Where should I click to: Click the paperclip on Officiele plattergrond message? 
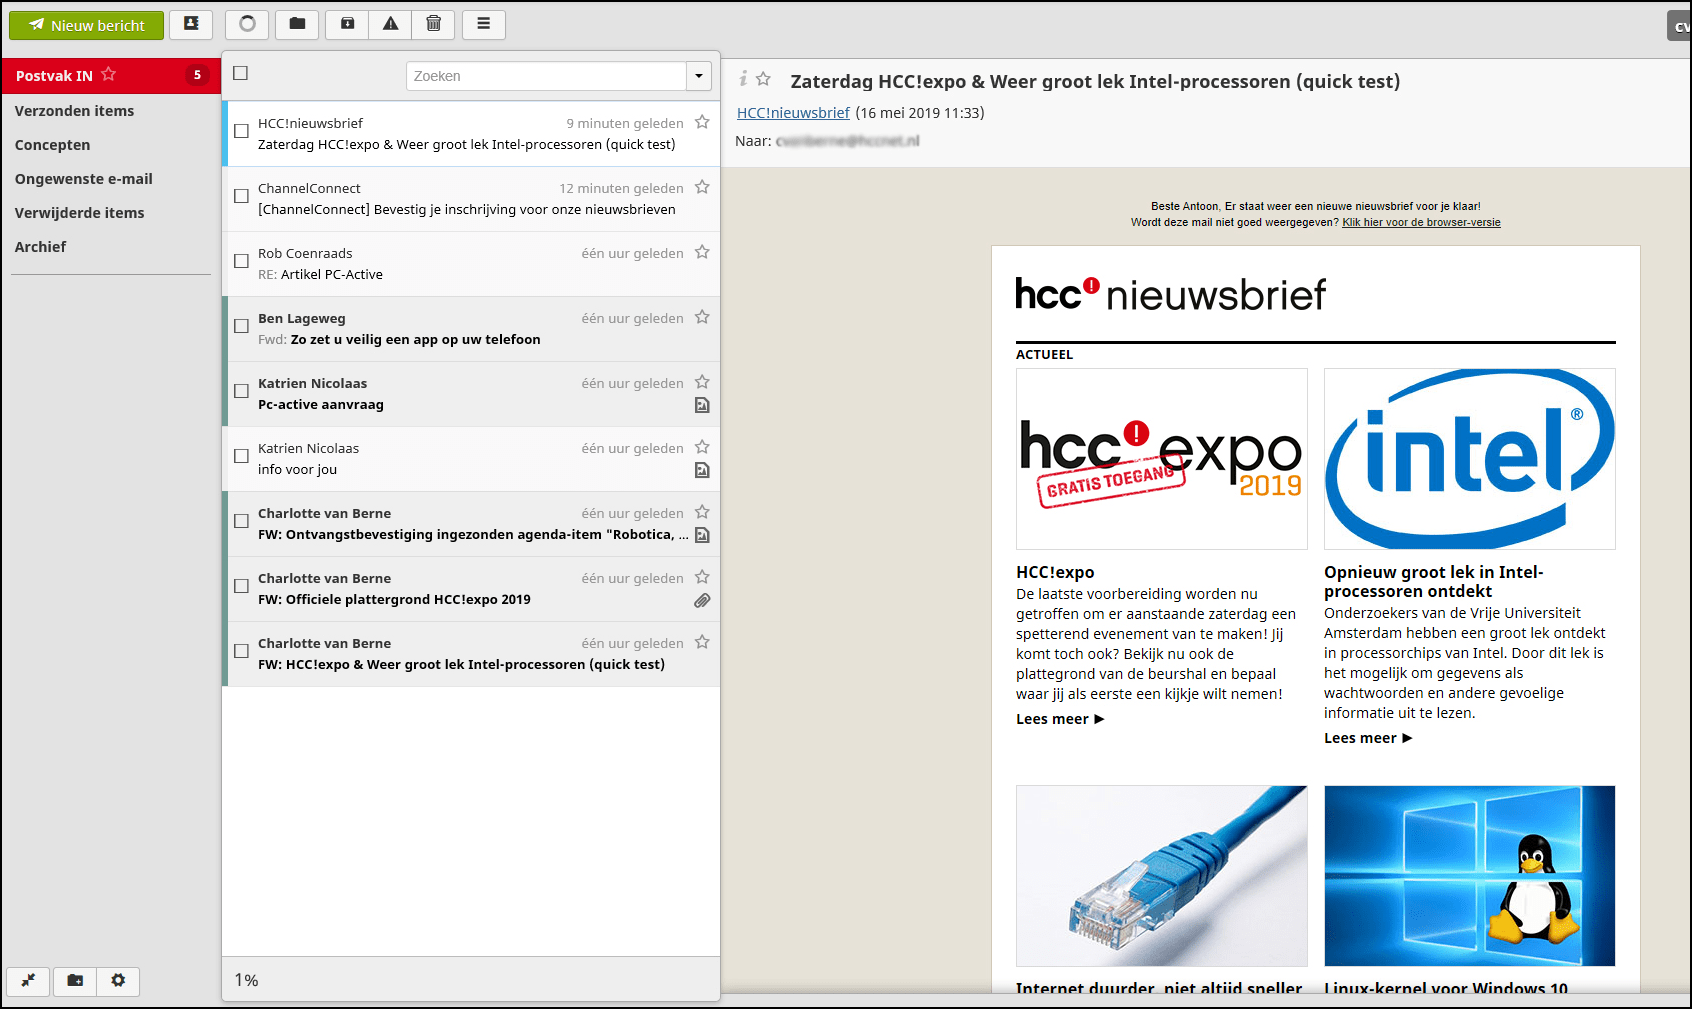(x=702, y=600)
